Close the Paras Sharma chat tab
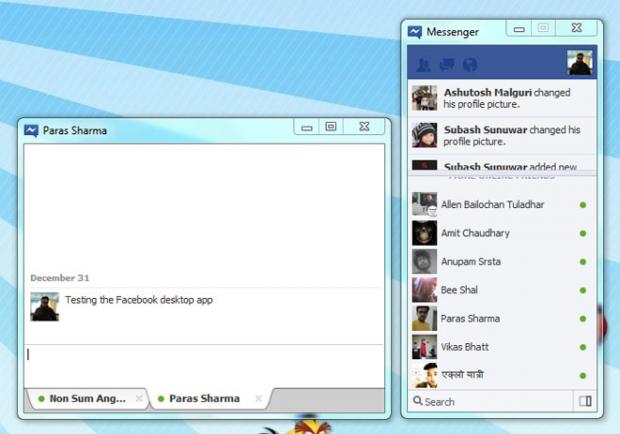Viewport: 620px width, 434px height. coord(258,399)
